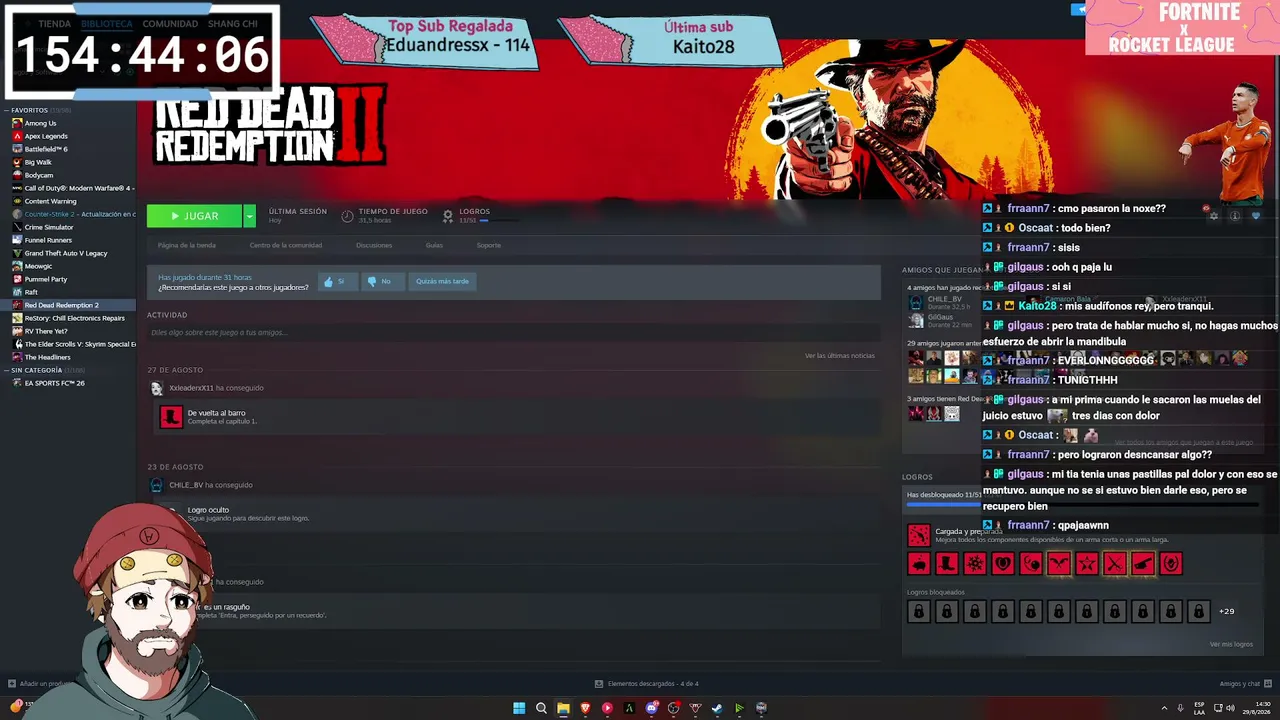The image size is (1280, 720).
Task: Open the TIENDA menu
Action: [x=54, y=24]
